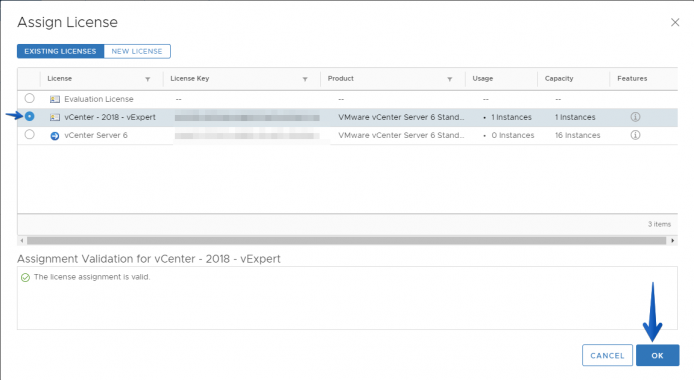Click the Evaluation License row icon
Viewport: 694px width, 380px height.
pos(55,99)
